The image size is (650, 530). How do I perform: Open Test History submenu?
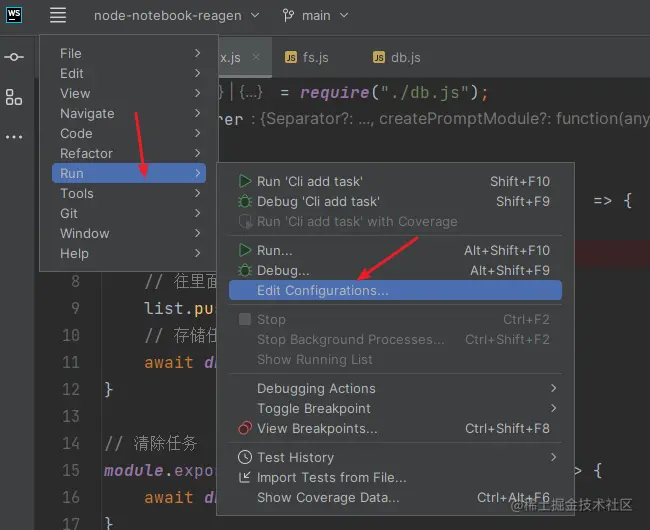[x=395, y=457]
